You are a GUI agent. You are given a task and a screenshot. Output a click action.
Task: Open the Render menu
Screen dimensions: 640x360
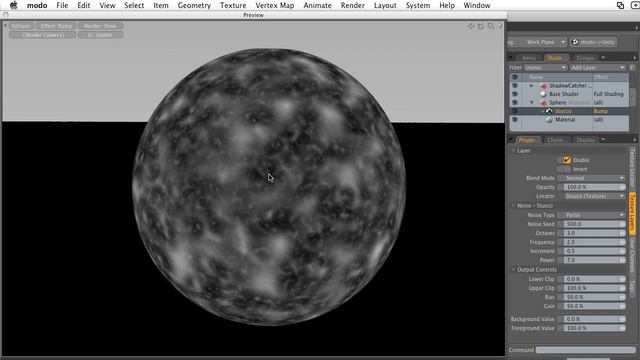353,5
